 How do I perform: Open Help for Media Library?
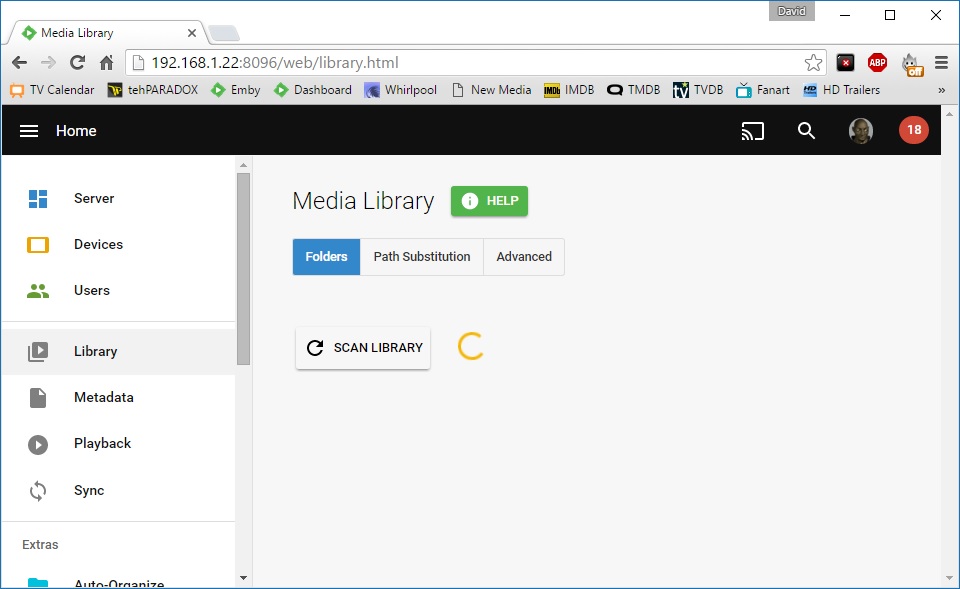coord(489,201)
